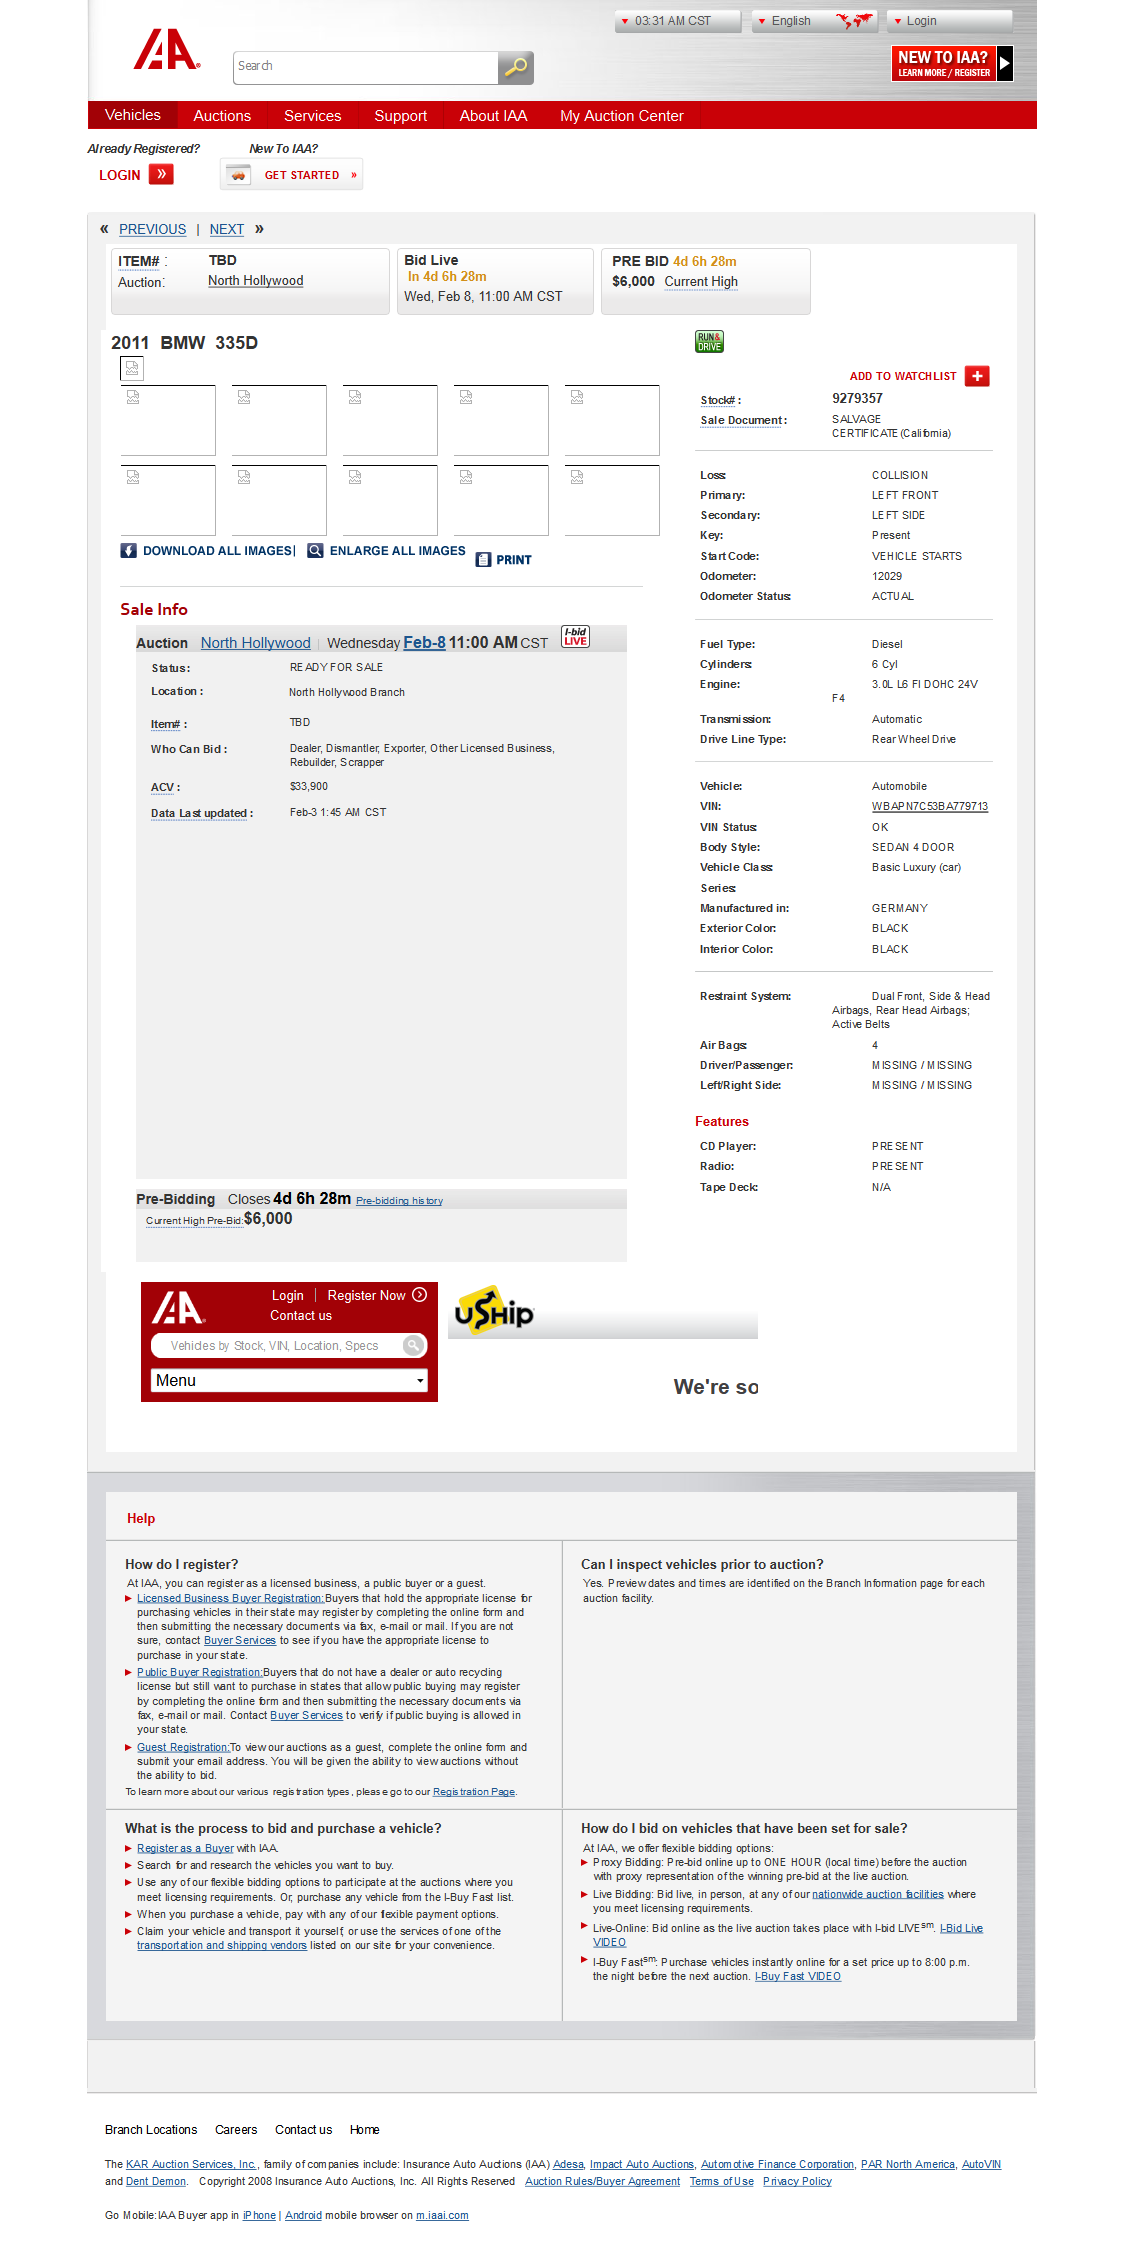The width and height of the screenshot is (1124, 2263).
Task: Click the Android app link
Action: [x=303, y=2215]
